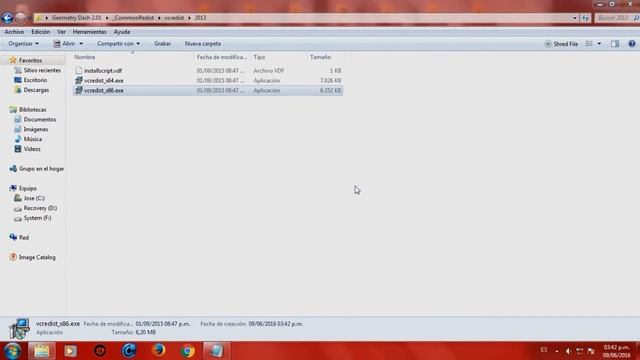Go back with the Back arrow button
This screenshot has width=640, height=360.
coord(7,18)
